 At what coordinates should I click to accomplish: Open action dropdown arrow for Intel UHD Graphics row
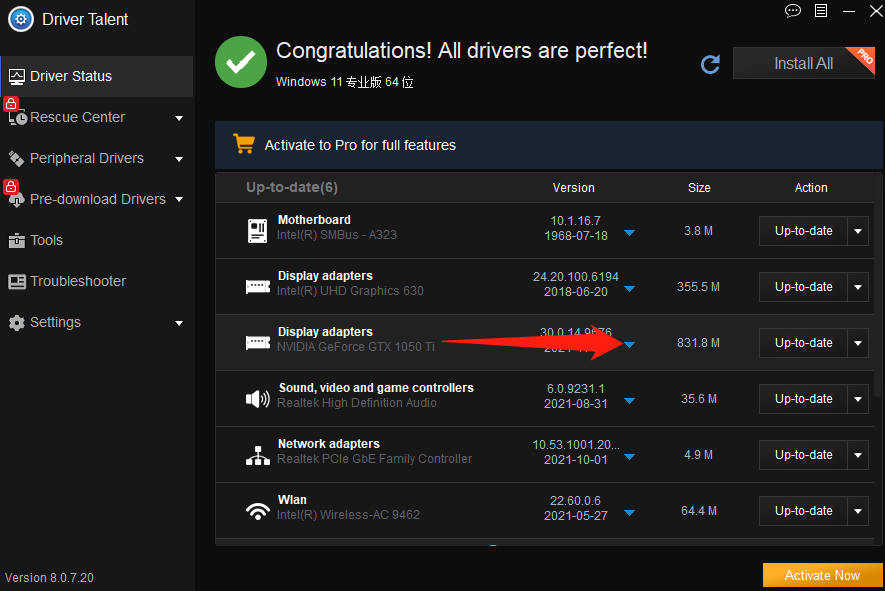[858, 287]
